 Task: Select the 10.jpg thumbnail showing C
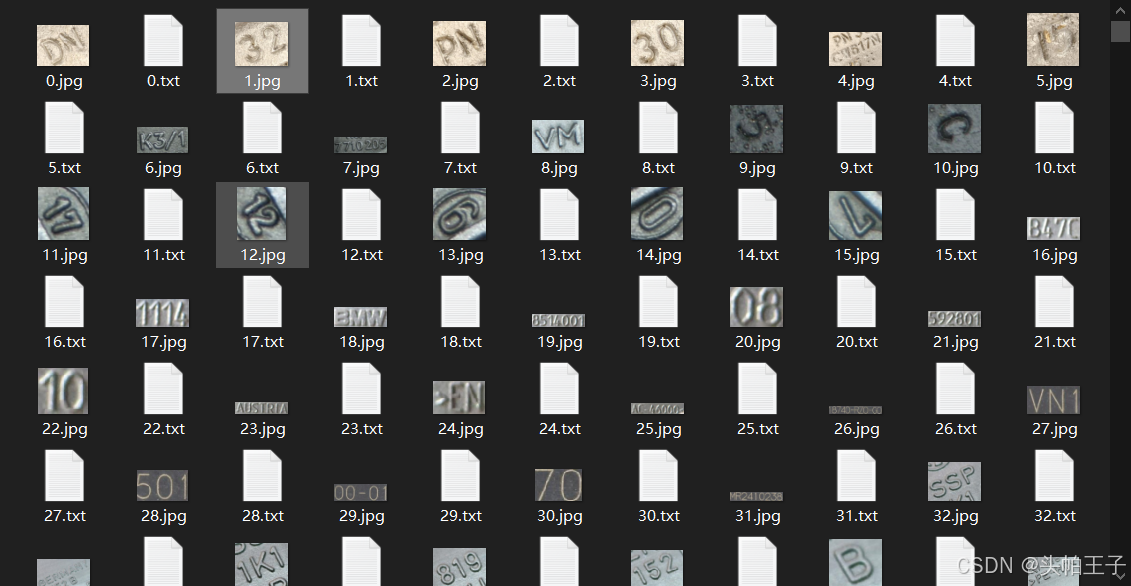click(x=954, y=128)
